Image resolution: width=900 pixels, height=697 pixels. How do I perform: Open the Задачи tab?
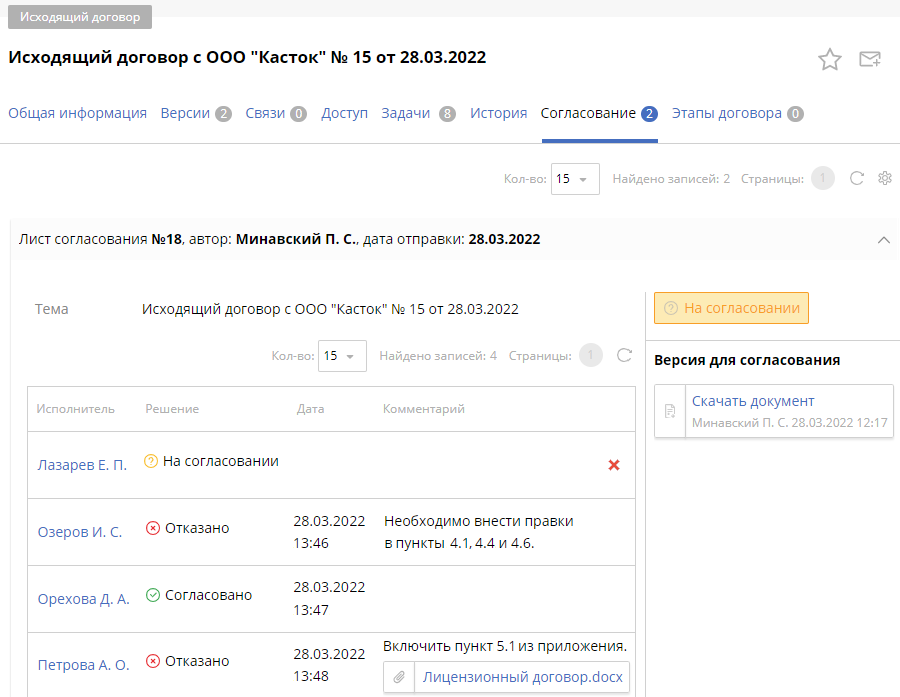click(418, 114)
